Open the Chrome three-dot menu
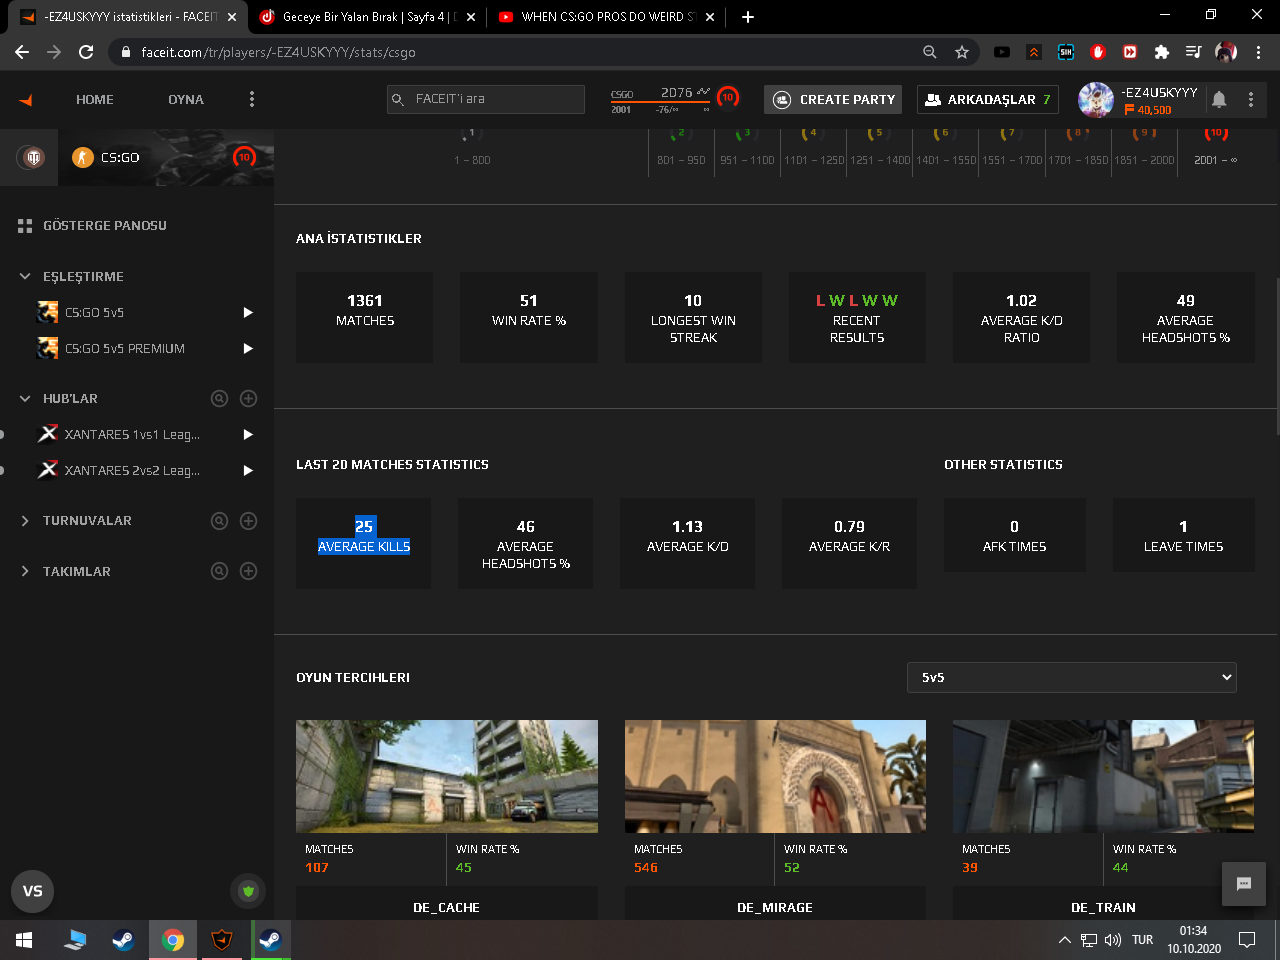1280x960 pixels. pos(1258,52)
